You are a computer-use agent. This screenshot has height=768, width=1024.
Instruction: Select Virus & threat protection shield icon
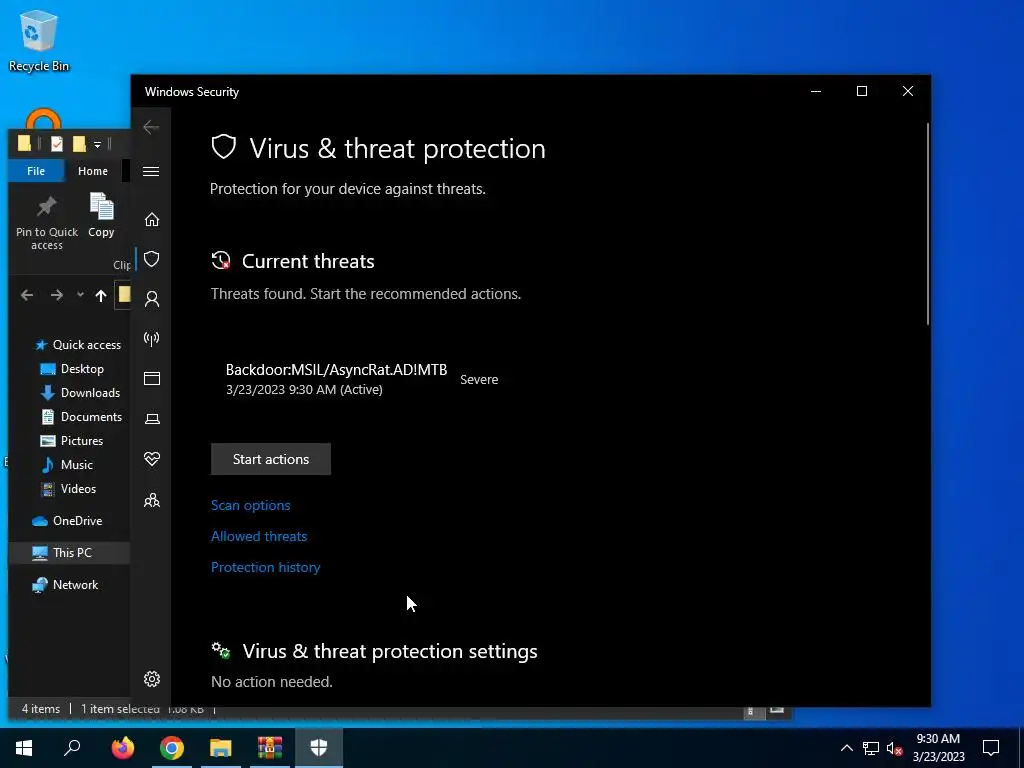click(152, 259)
